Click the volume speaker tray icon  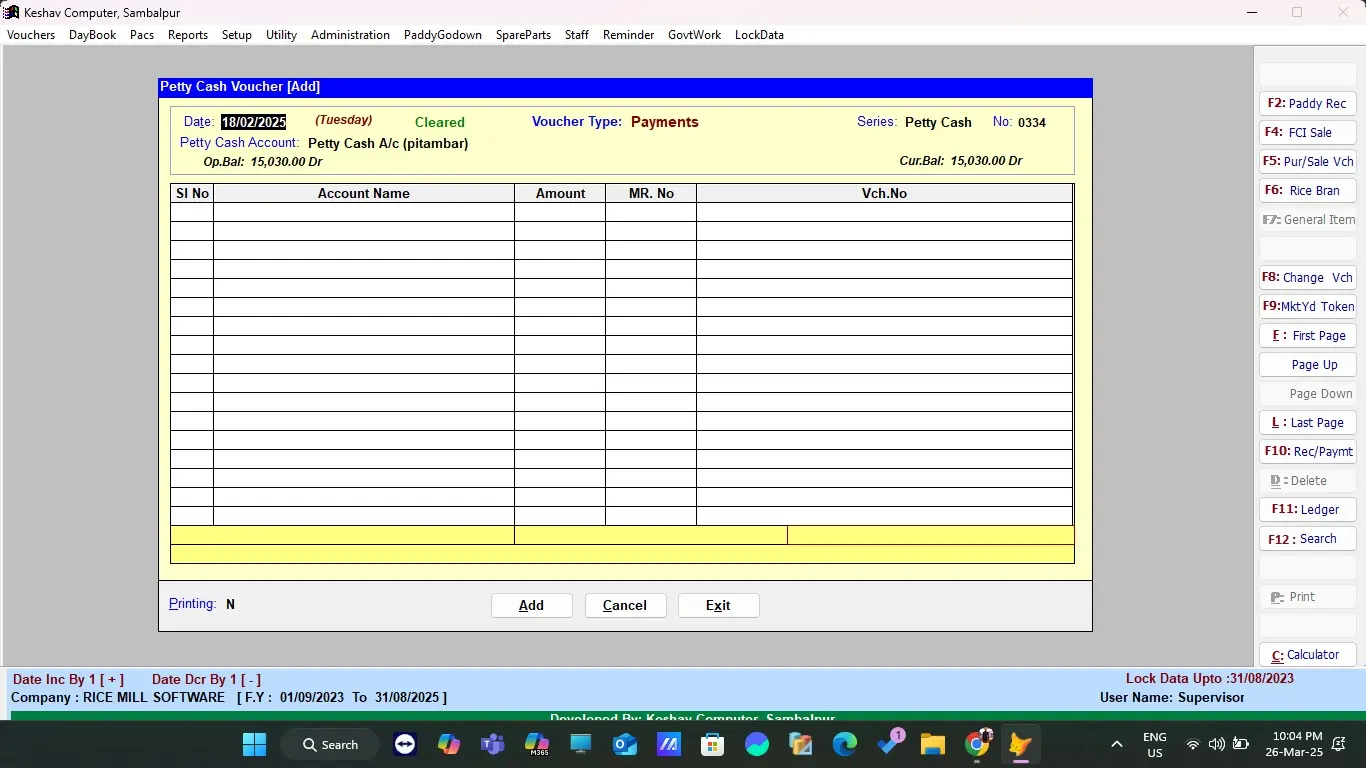point(1216,745)
